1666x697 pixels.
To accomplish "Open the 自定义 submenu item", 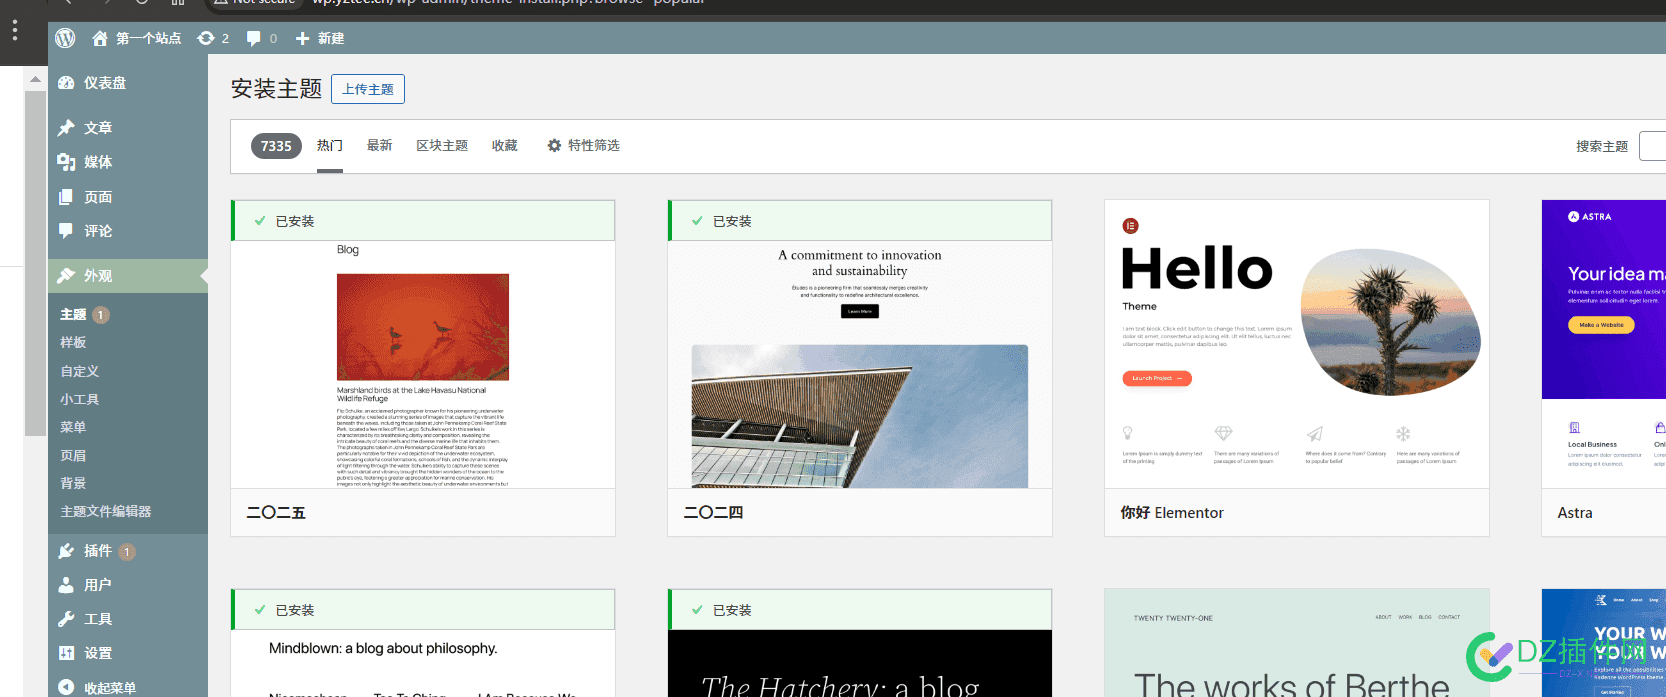I will (80, 371).
